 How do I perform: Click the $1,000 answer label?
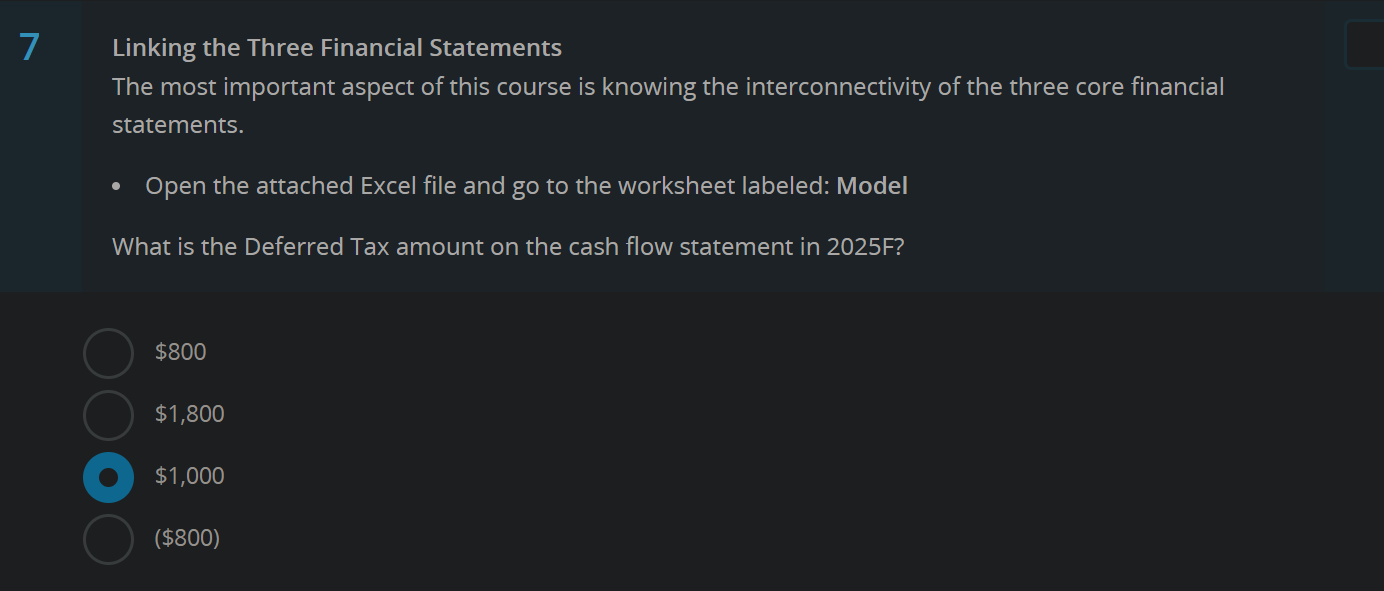click(x=189, y=476)
